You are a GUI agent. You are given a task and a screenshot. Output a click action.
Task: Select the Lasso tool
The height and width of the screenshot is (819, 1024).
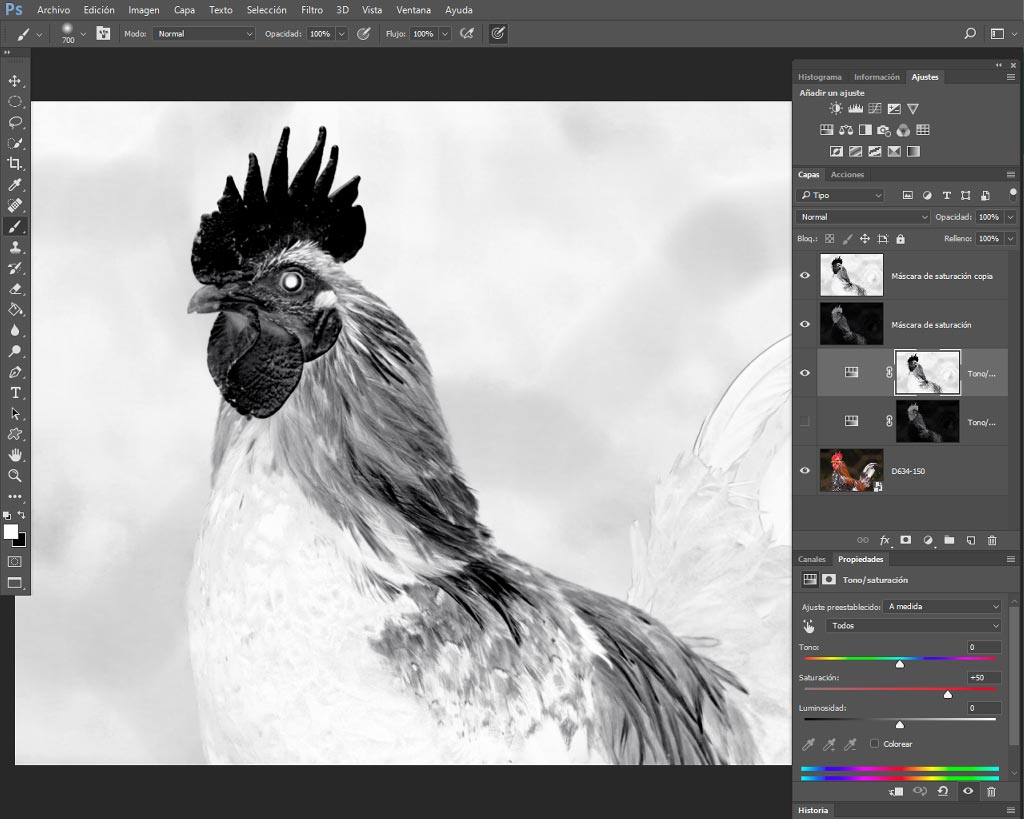14,122
